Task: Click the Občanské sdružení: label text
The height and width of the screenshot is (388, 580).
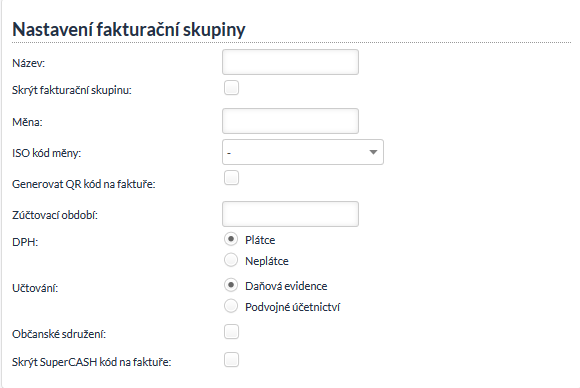Action: coord(59,334)
